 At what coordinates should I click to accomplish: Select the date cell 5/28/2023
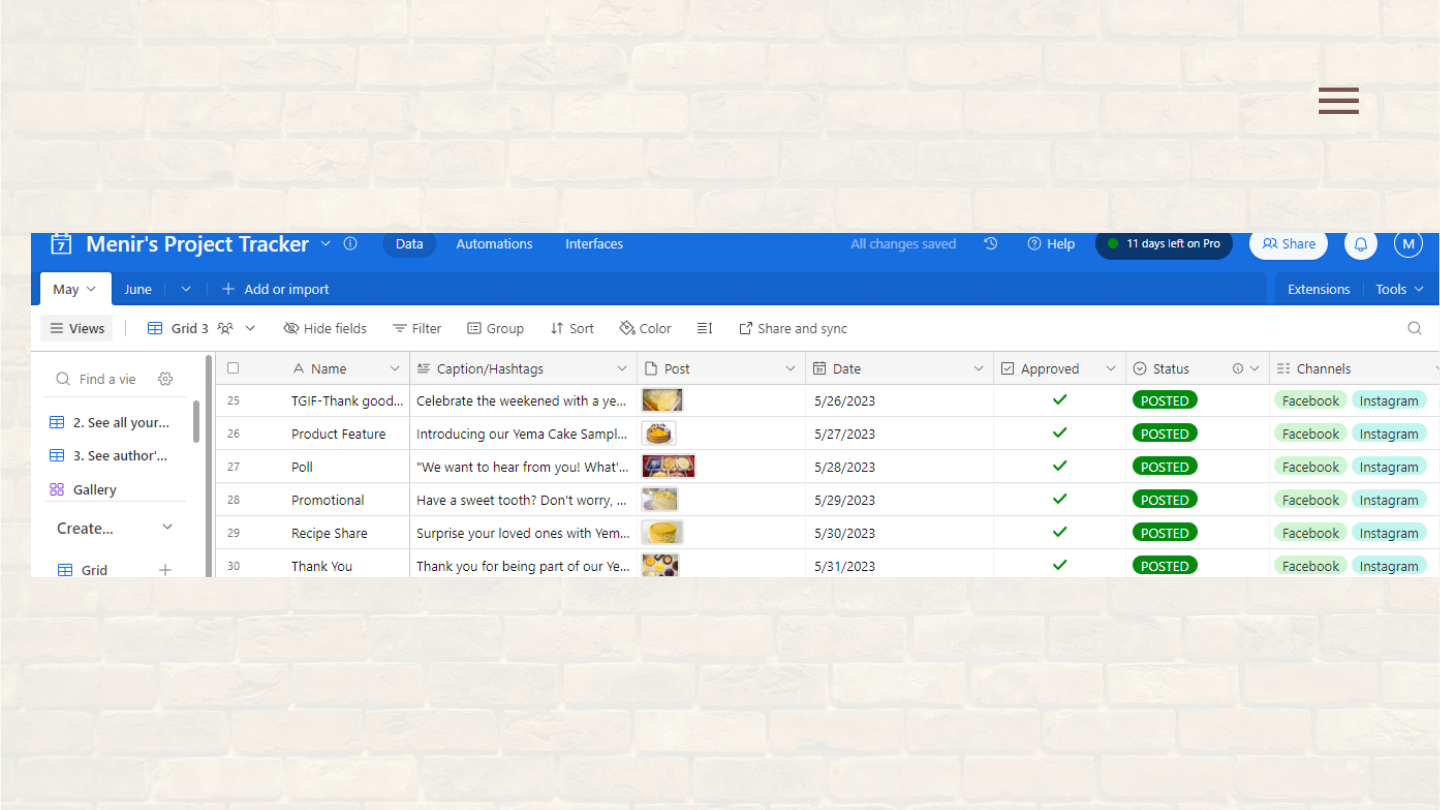(899, 467)
